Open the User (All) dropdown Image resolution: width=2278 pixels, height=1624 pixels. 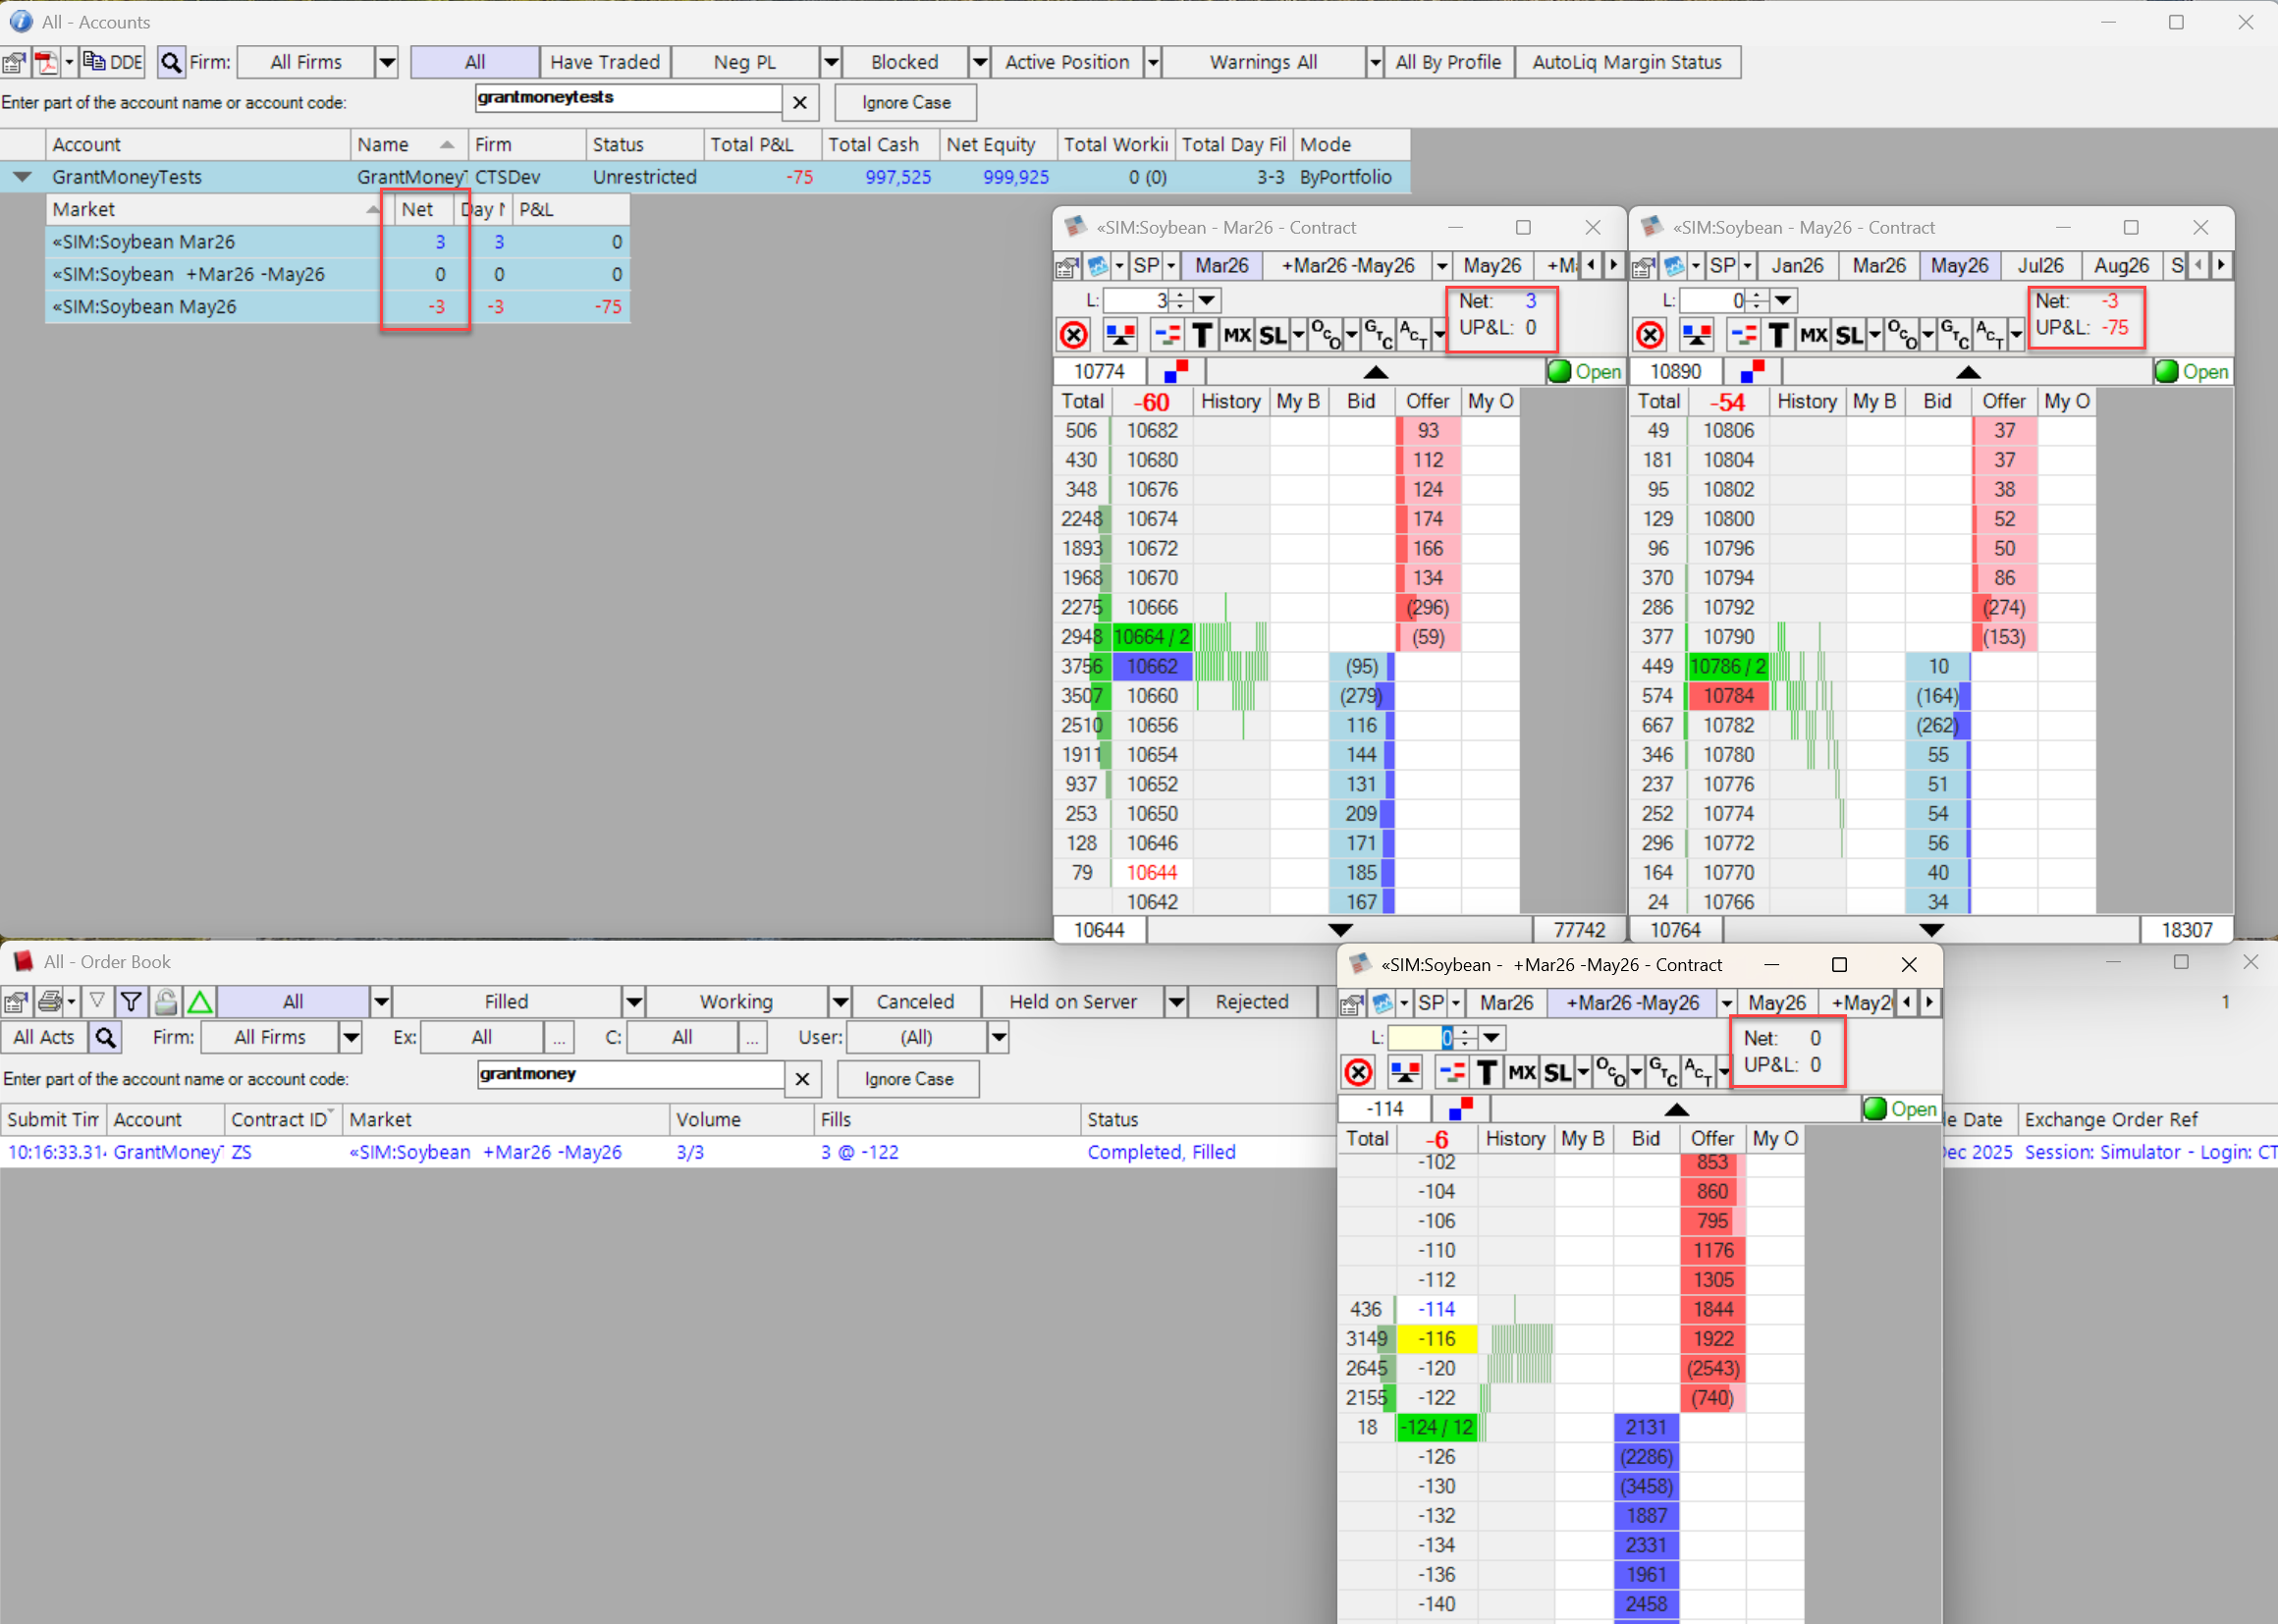pyautogui.click(x=999, y=1037)
